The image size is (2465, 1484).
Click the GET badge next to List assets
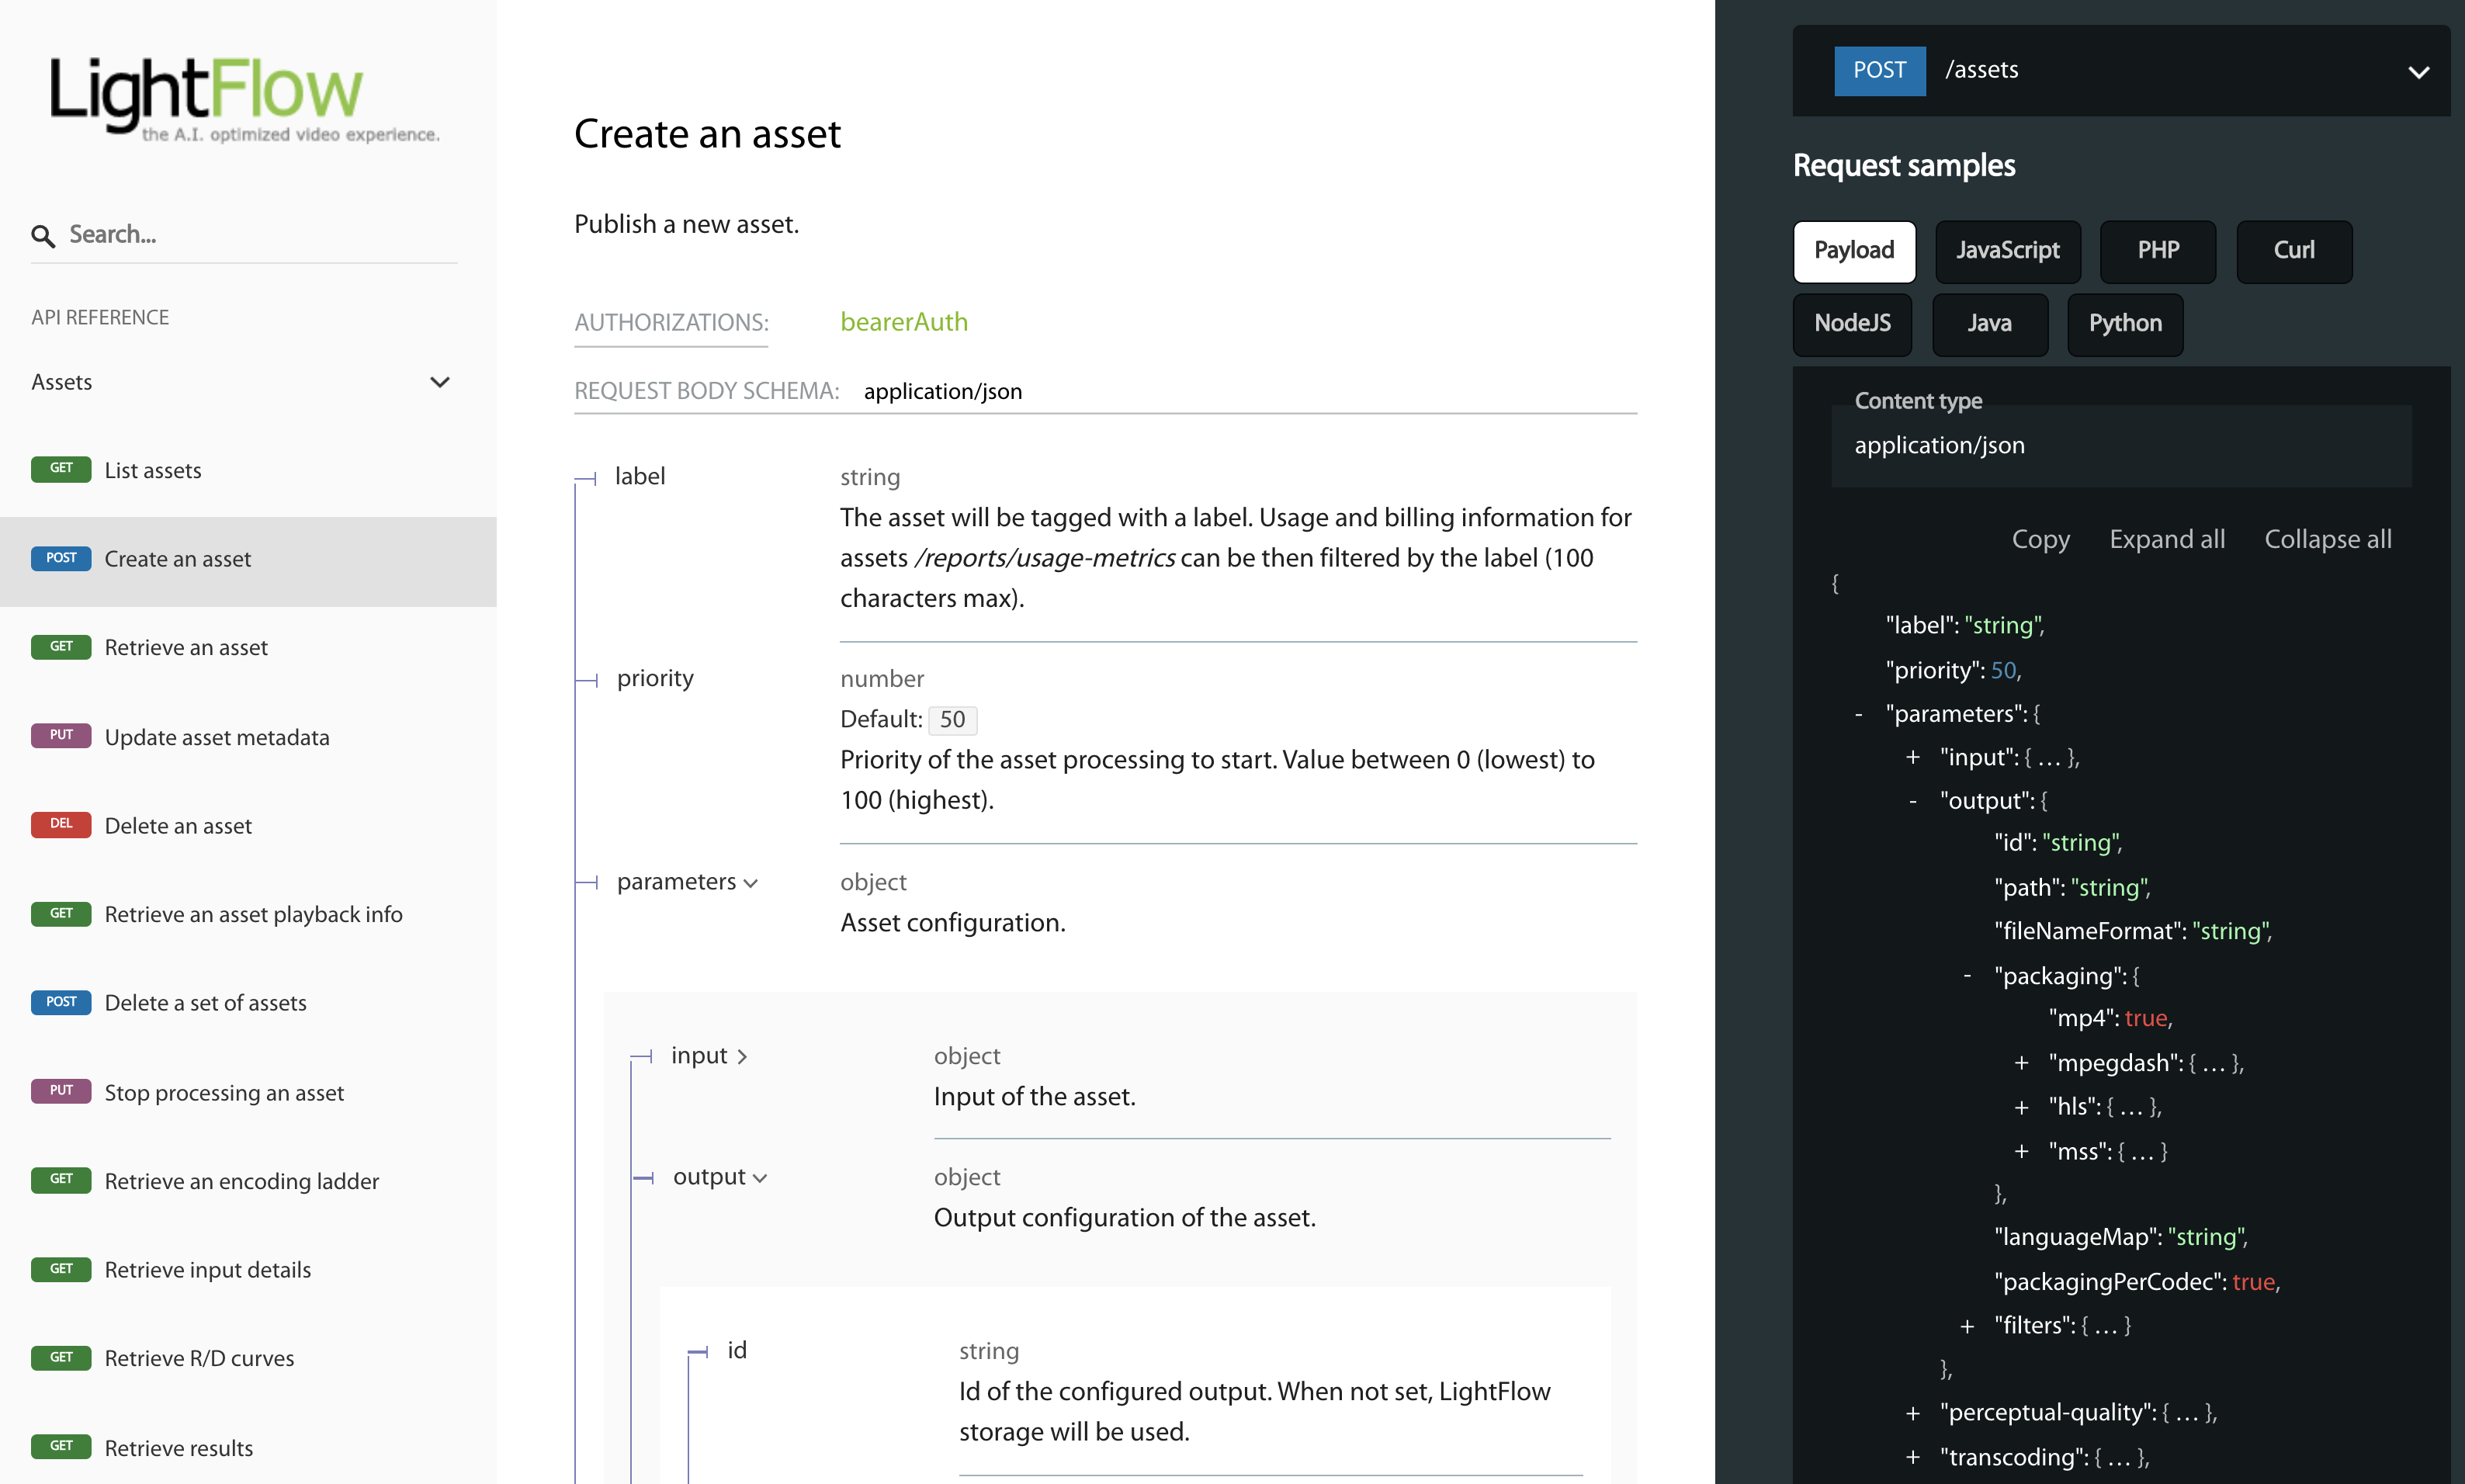coord(61,469)
